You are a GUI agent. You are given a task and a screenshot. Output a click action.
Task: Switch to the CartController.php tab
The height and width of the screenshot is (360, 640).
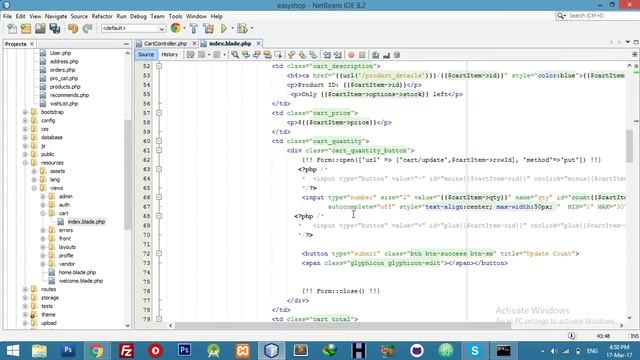[x=165, y=43]
